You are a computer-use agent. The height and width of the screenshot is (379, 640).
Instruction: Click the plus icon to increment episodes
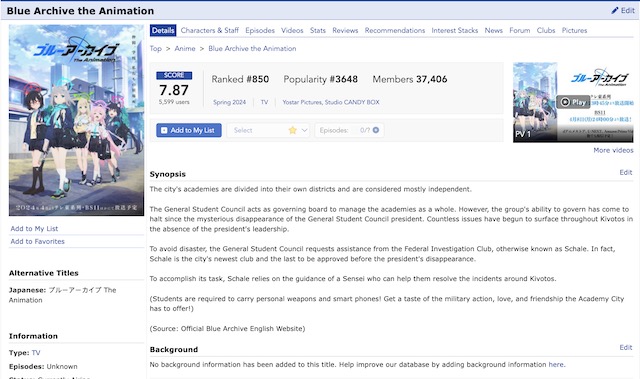click(376, 130)
